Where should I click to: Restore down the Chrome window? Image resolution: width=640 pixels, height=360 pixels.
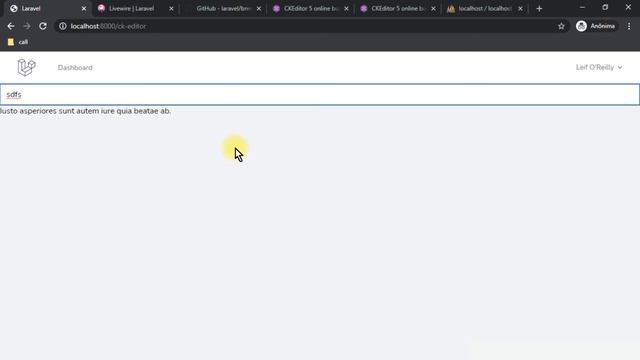pyautogui.click(x=605, y=7)
